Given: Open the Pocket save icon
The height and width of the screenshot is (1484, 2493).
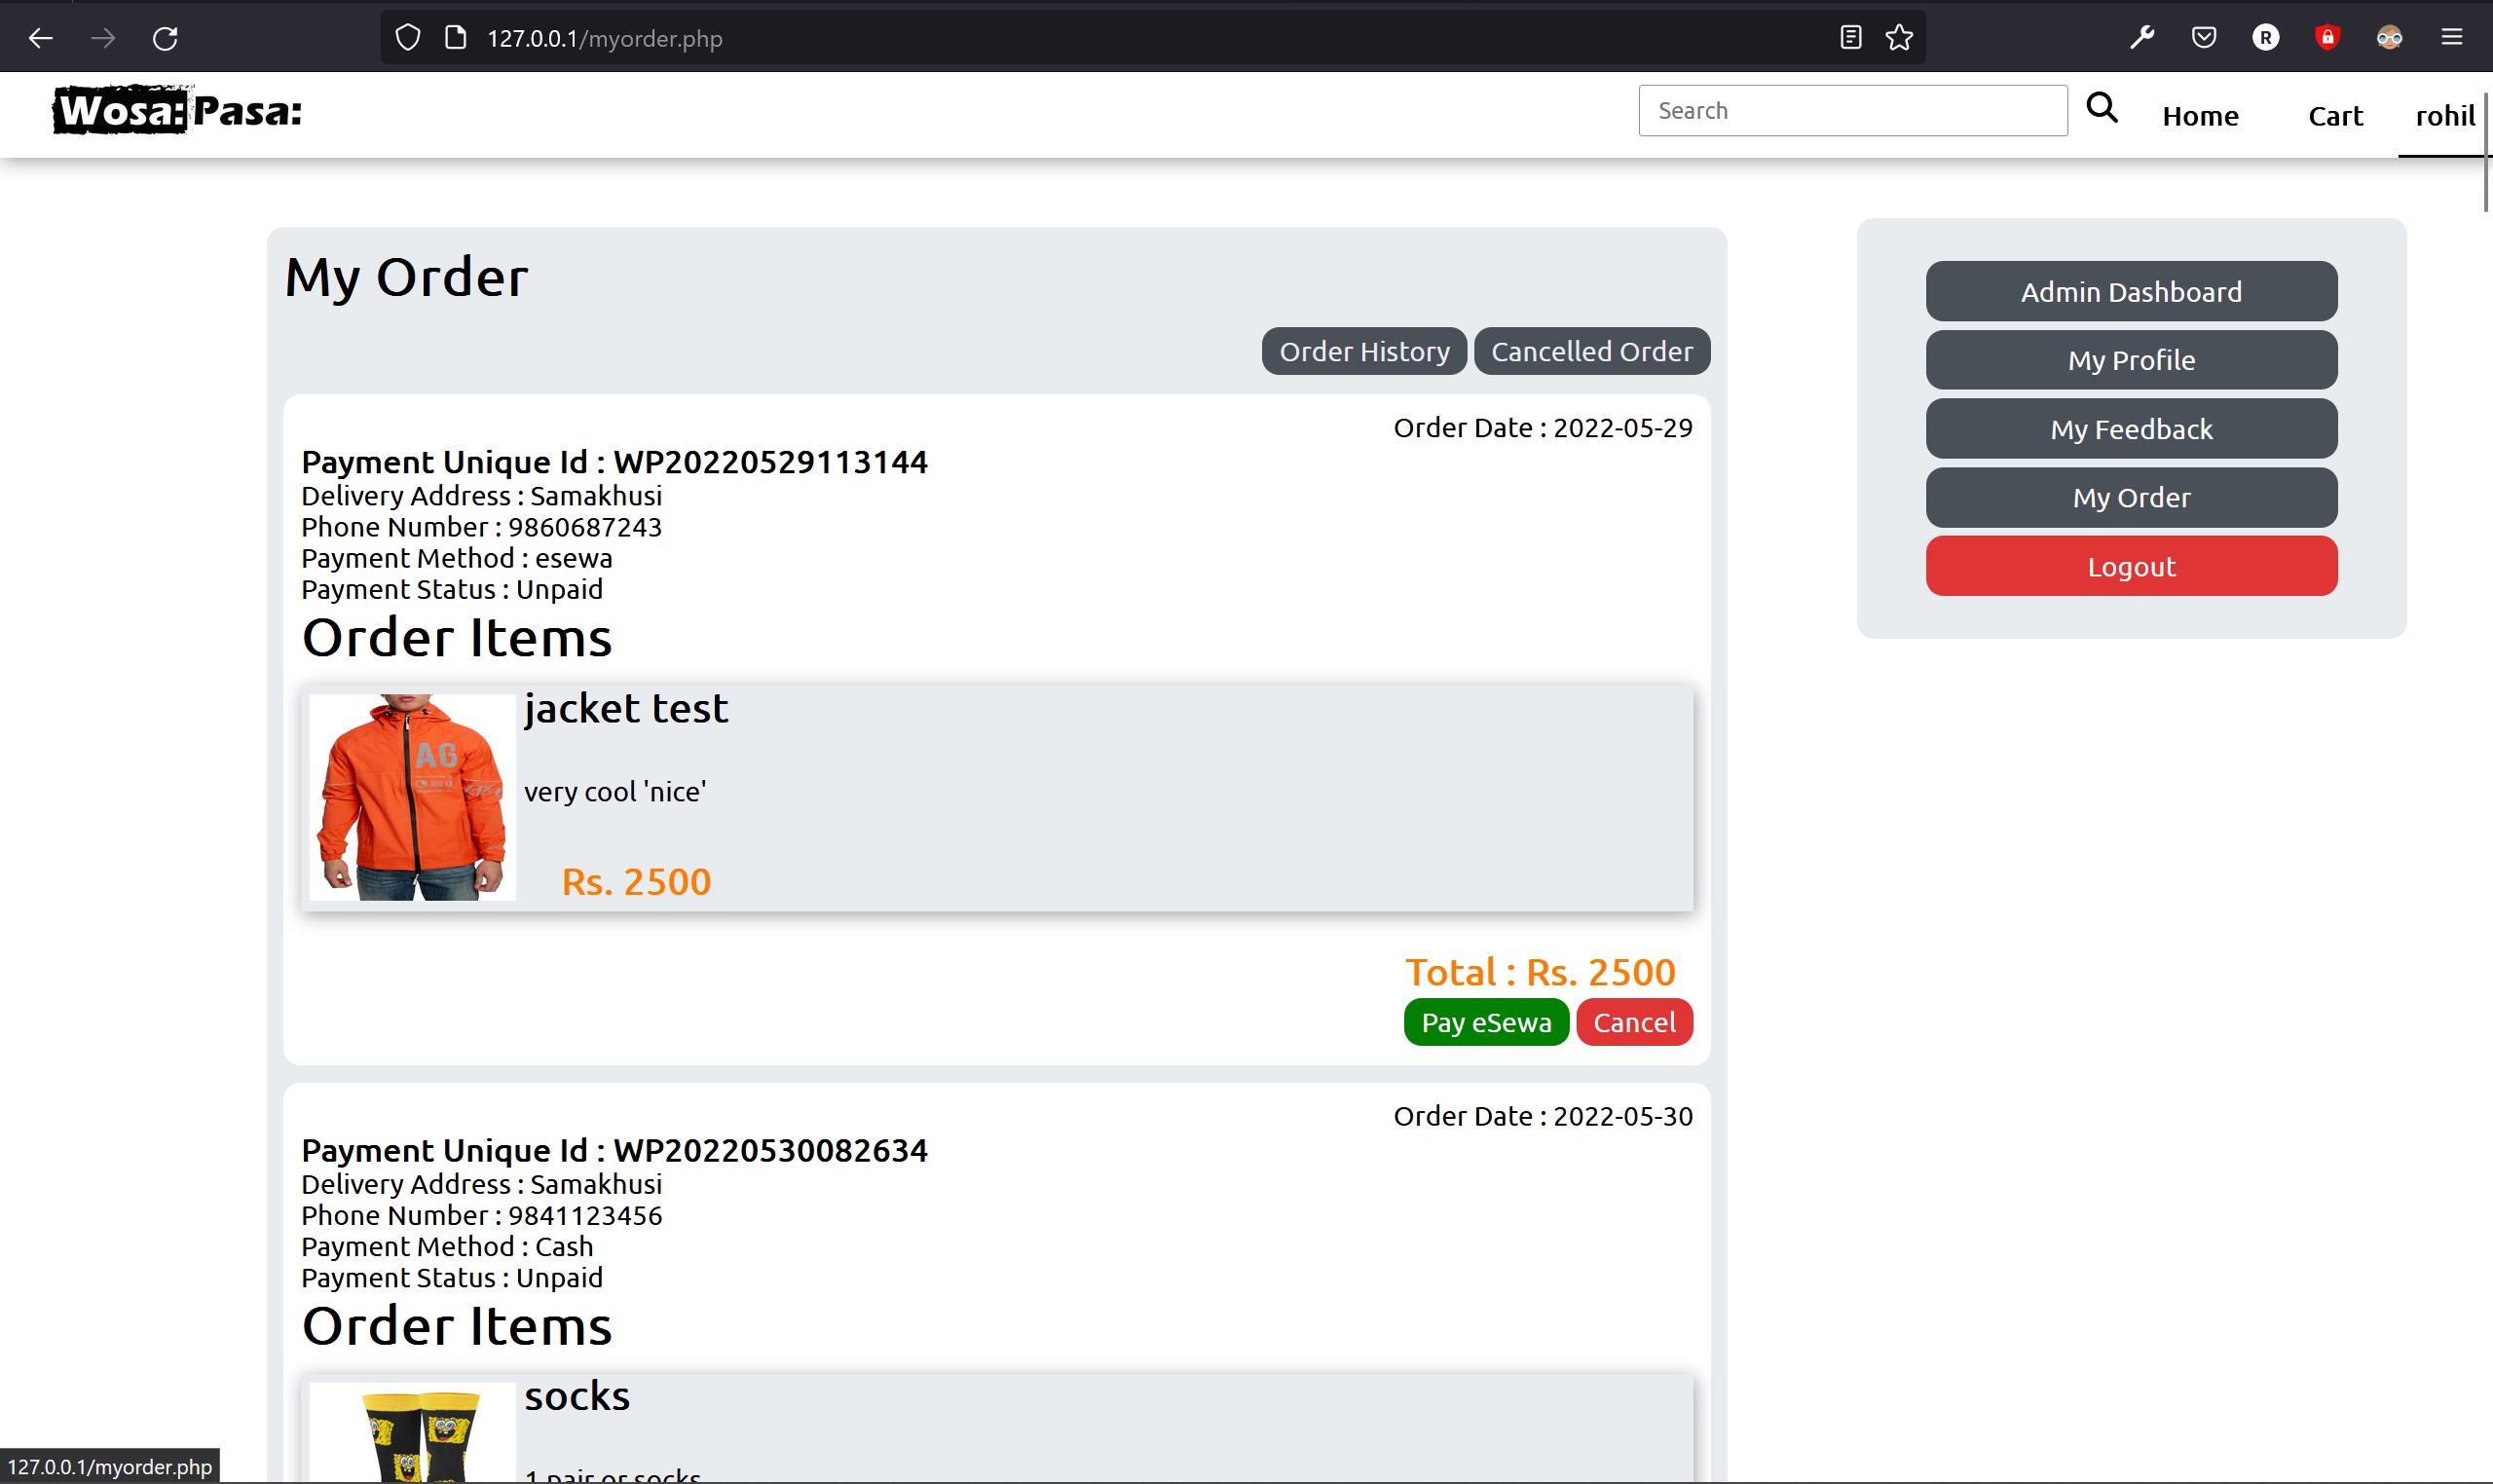Looking at the screenshot, I should (2203, 38).
